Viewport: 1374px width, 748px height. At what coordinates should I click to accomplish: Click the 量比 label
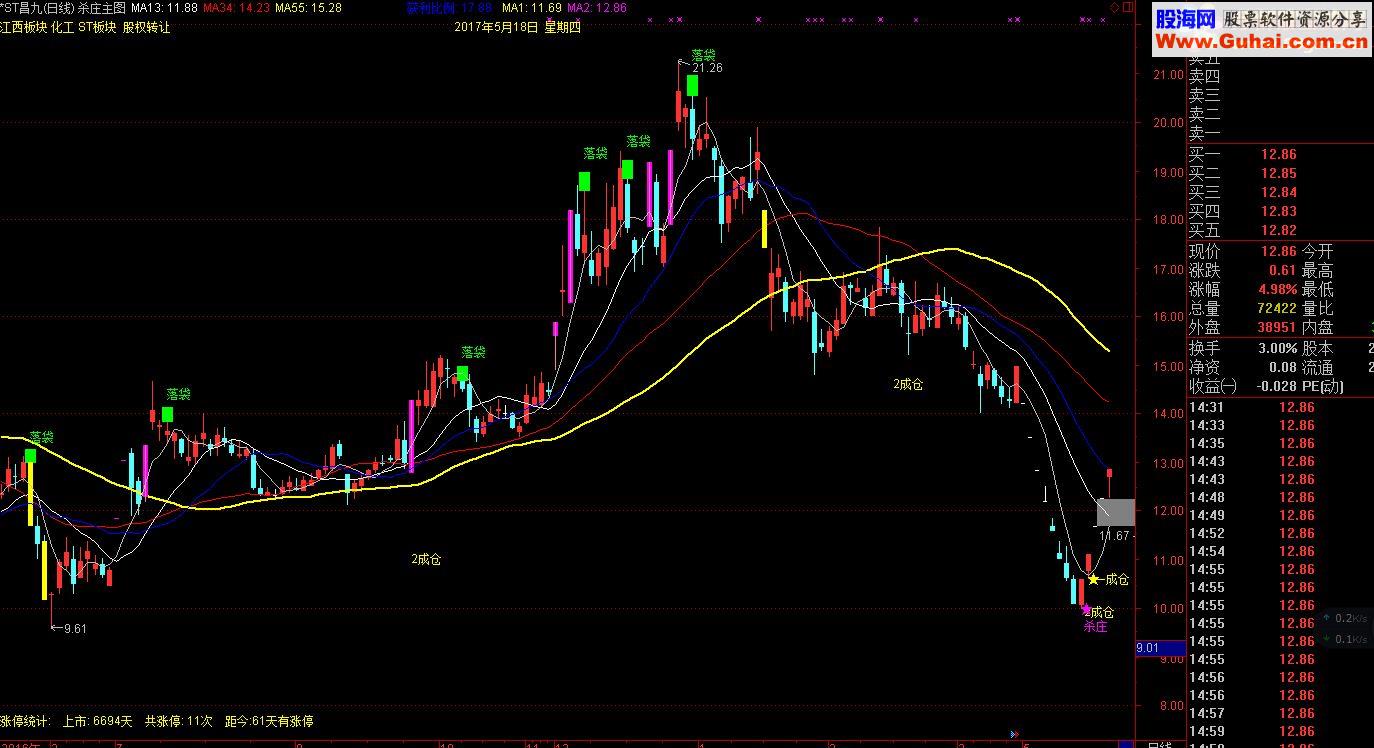pyautogui.click(x=1318, y=309)
